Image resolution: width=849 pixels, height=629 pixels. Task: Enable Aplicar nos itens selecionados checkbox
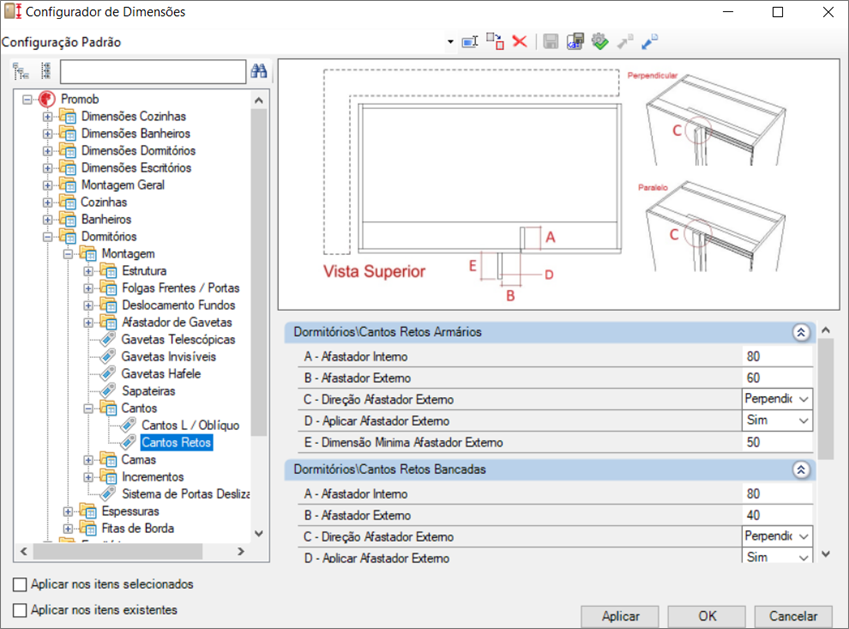coord(20,584)
